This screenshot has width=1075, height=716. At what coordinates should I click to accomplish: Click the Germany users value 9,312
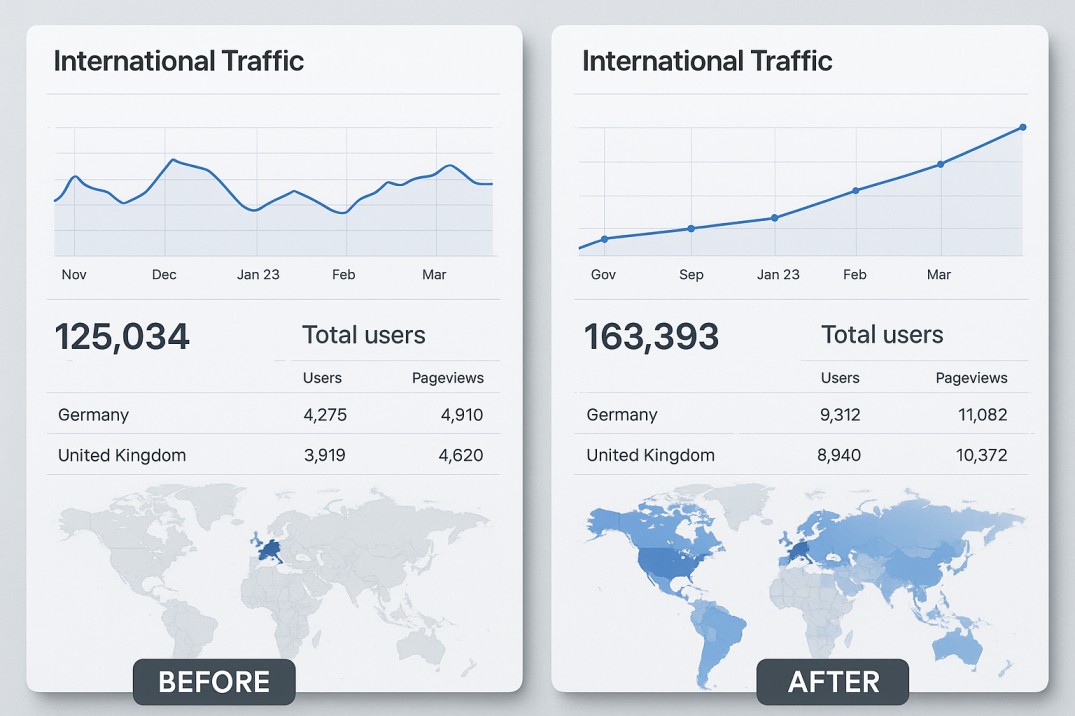click(841, 415)
